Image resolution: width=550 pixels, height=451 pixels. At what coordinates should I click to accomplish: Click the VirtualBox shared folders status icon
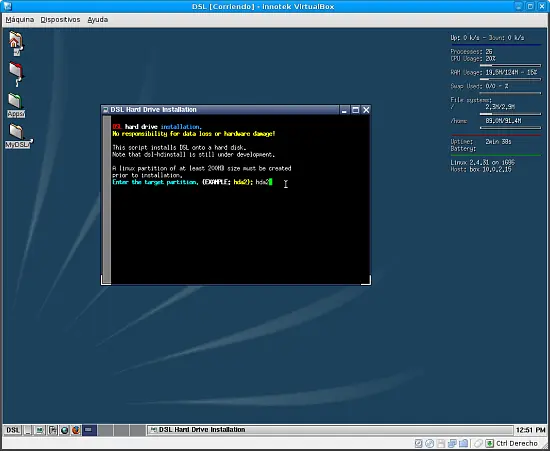(463, 443)
